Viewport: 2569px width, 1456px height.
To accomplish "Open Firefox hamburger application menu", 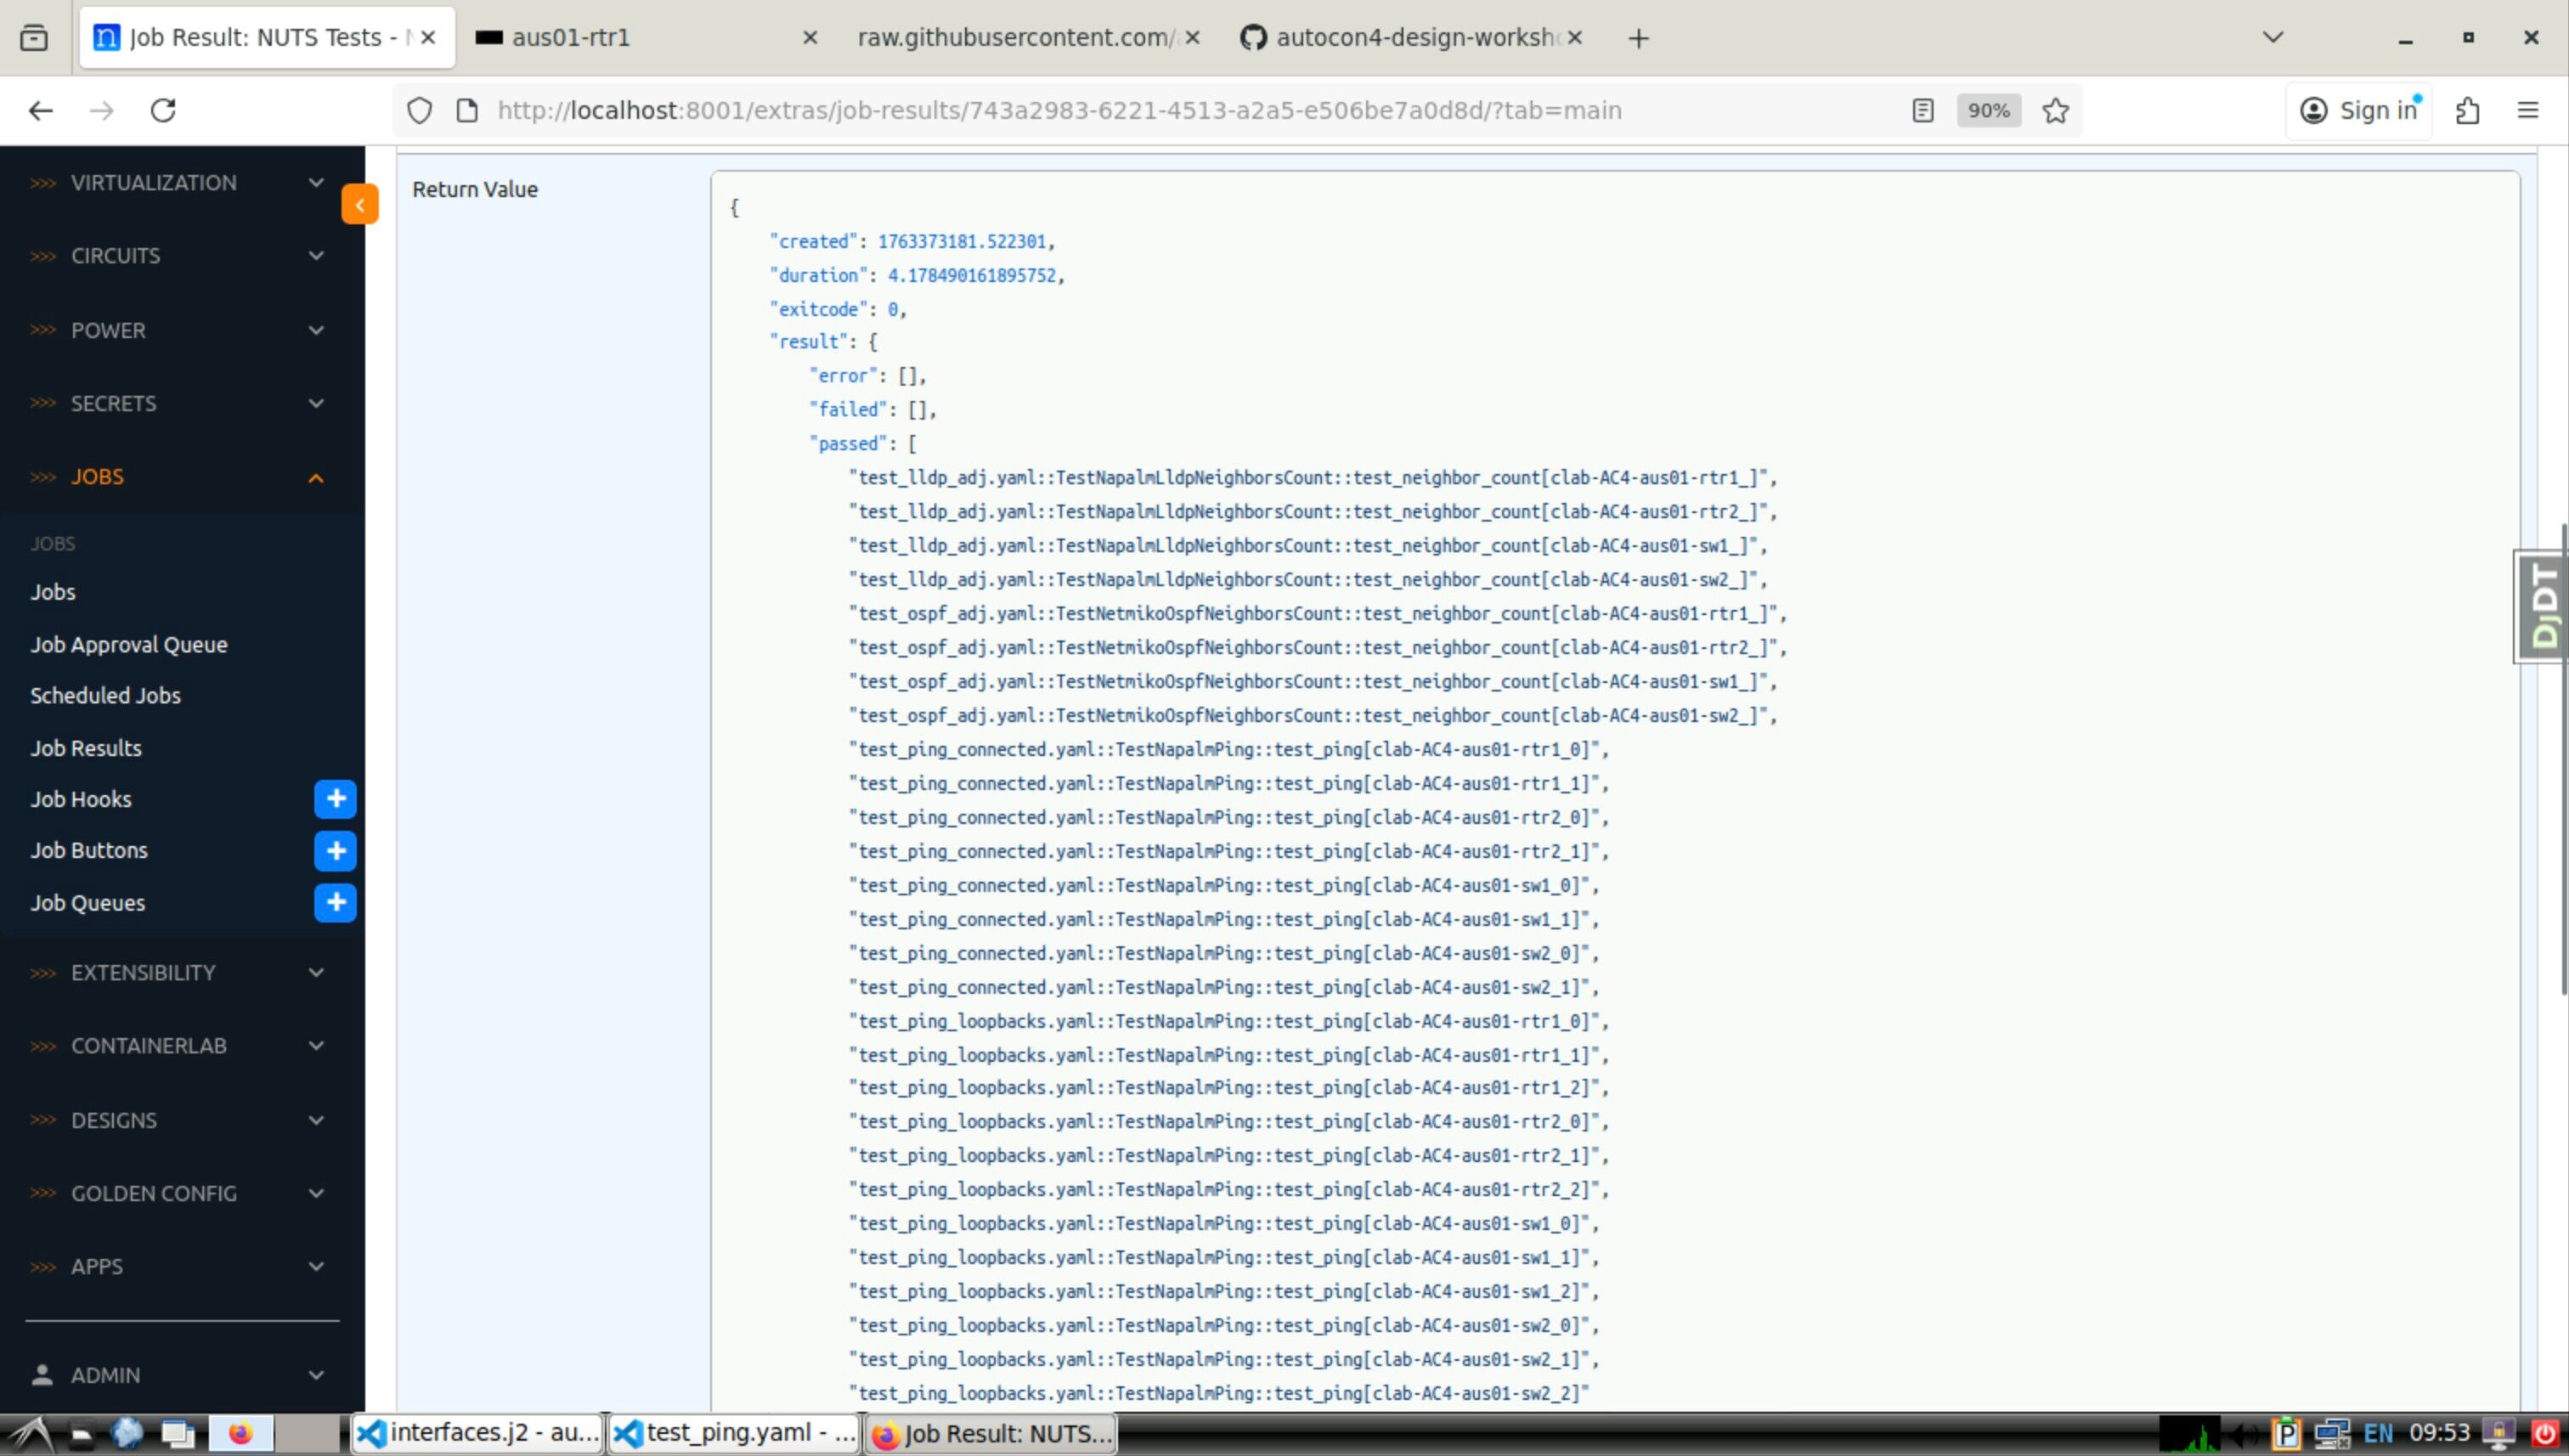I will click(x=2527, y=110).
